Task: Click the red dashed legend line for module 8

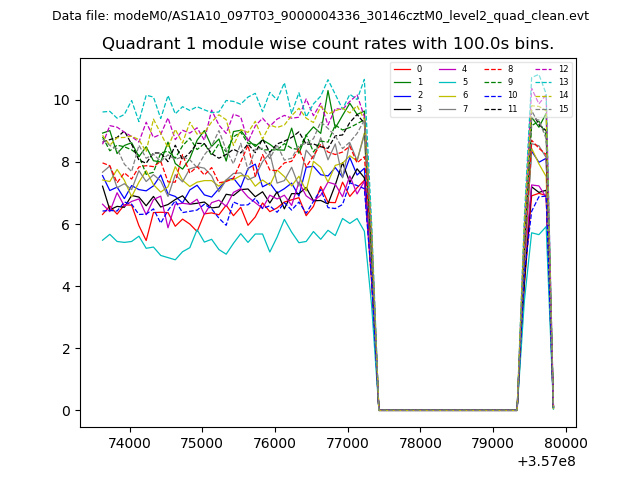Action: pyautogui.click(x=493, y=69)
